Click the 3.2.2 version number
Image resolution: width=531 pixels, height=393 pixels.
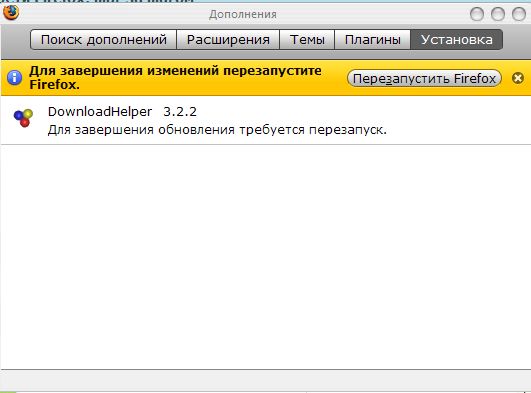[180, 112]
